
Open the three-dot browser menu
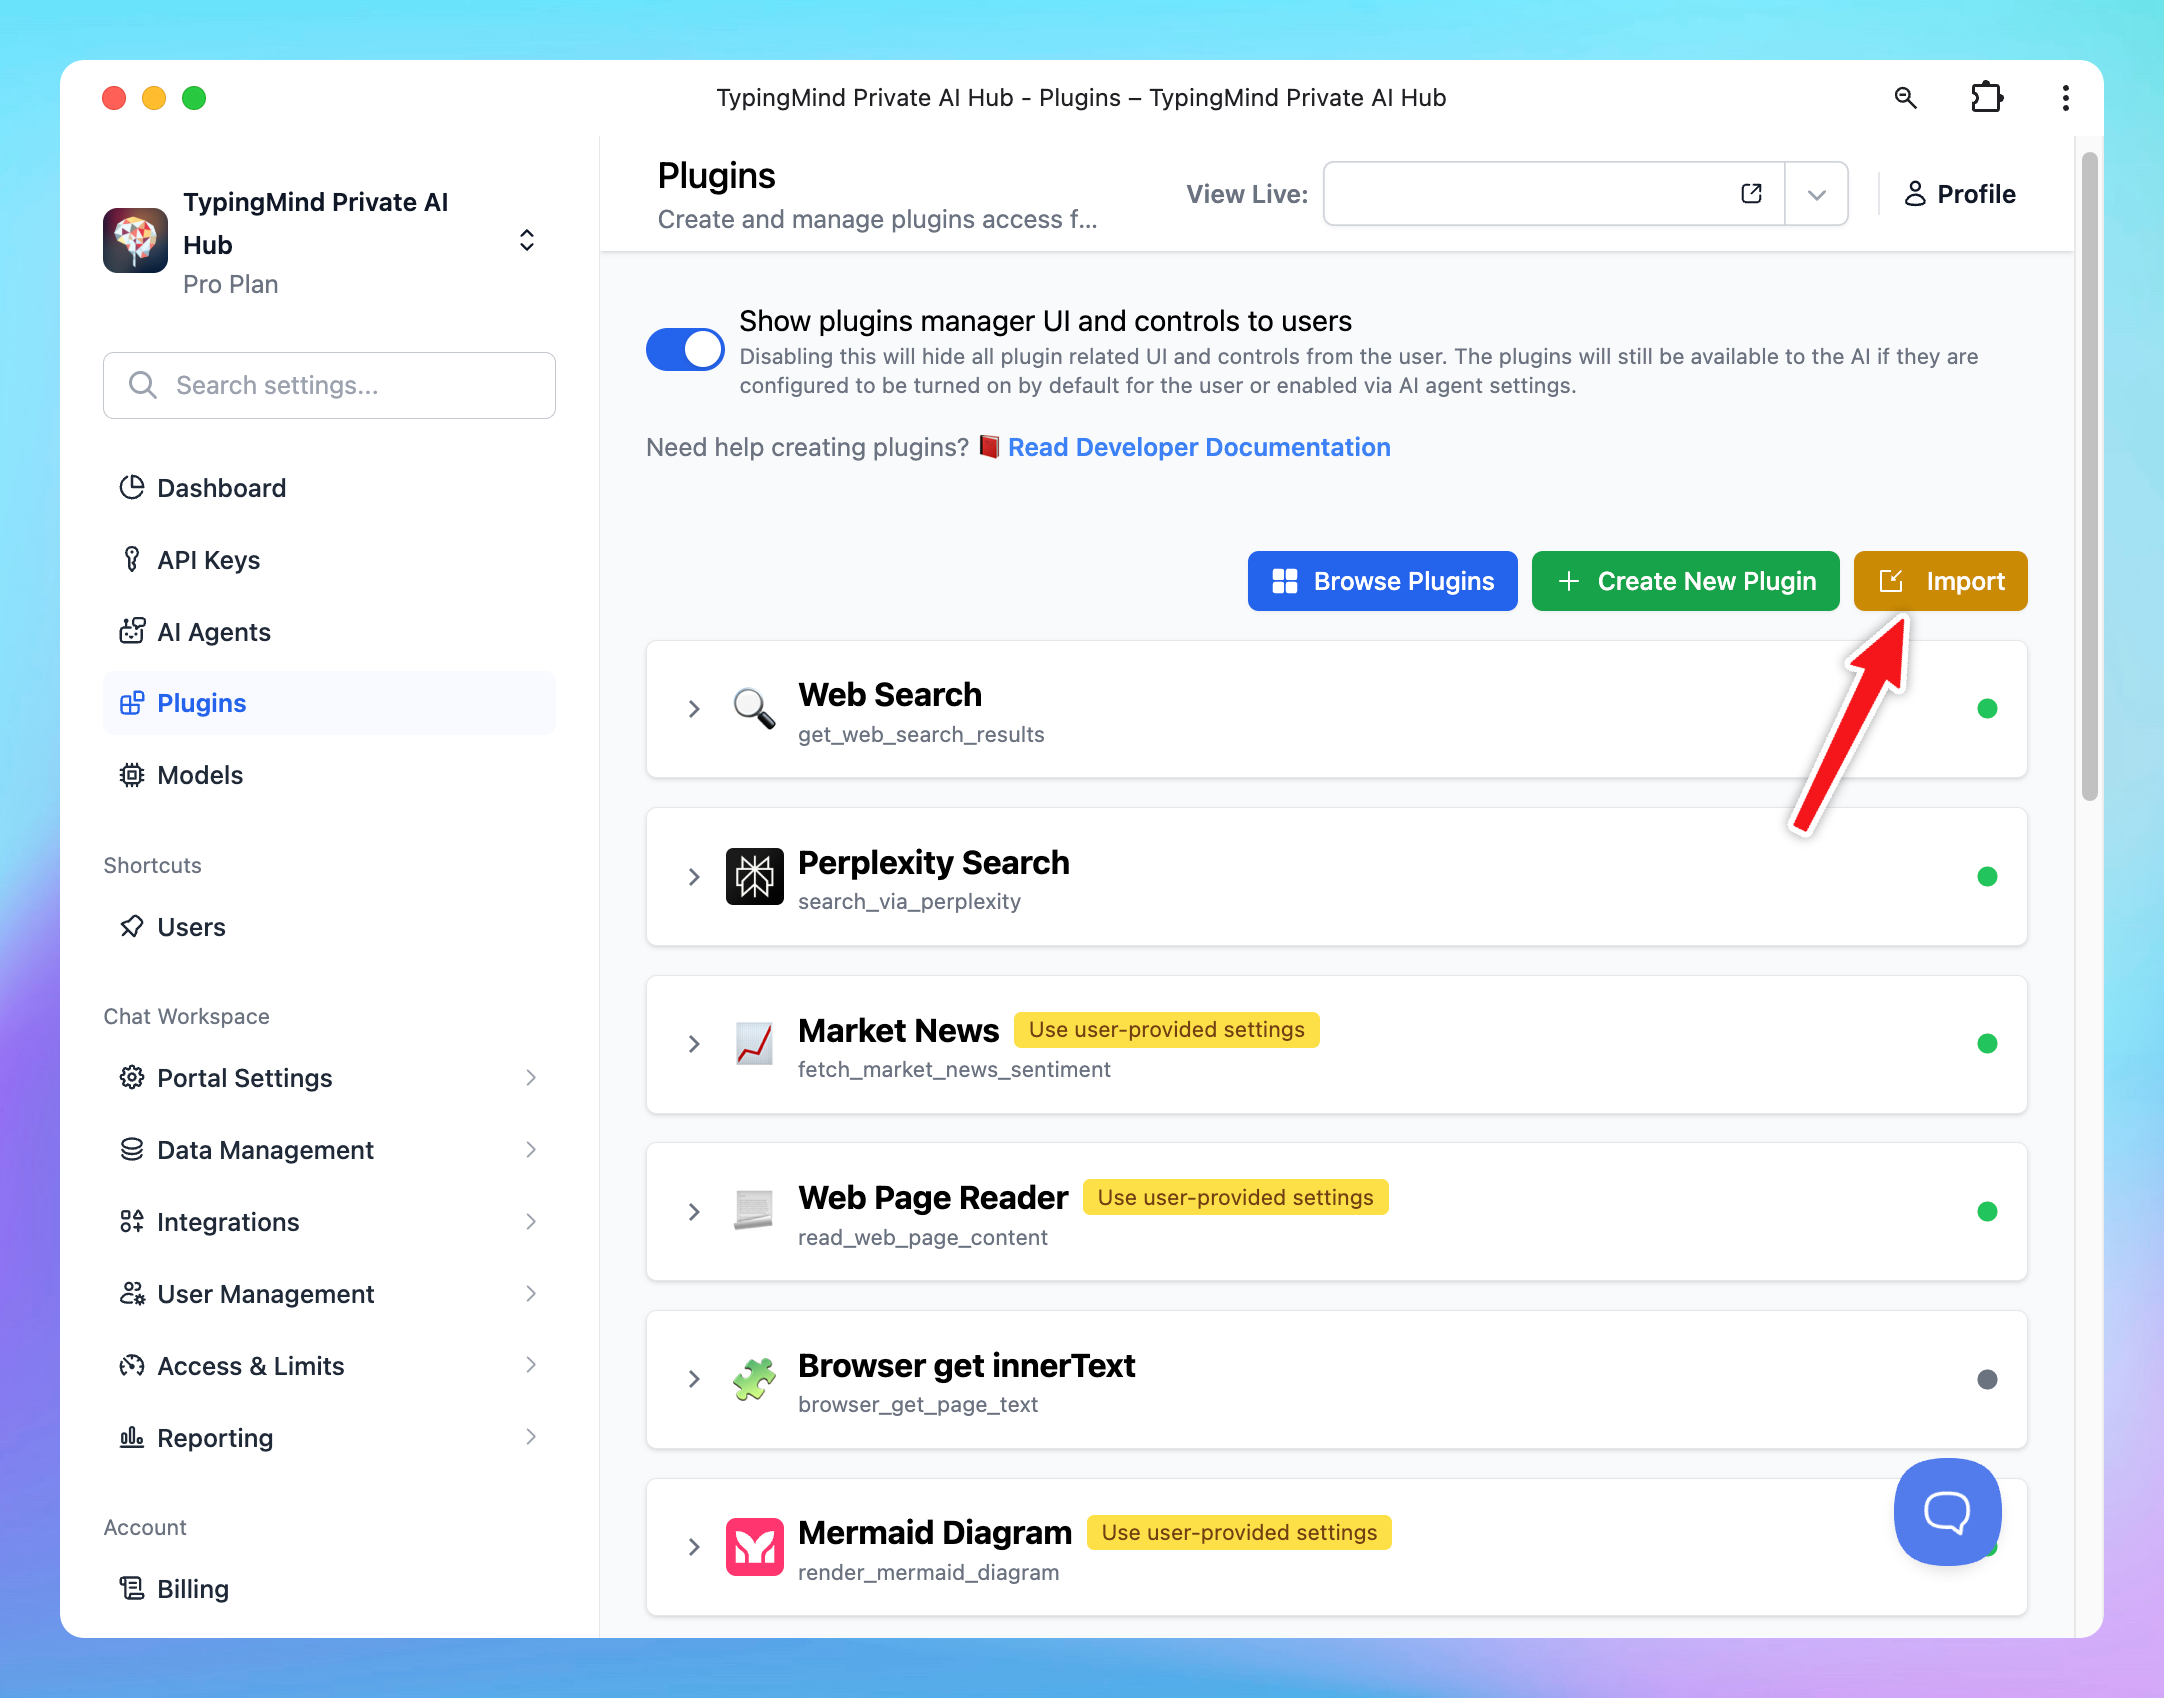(x=2065, y=98)
